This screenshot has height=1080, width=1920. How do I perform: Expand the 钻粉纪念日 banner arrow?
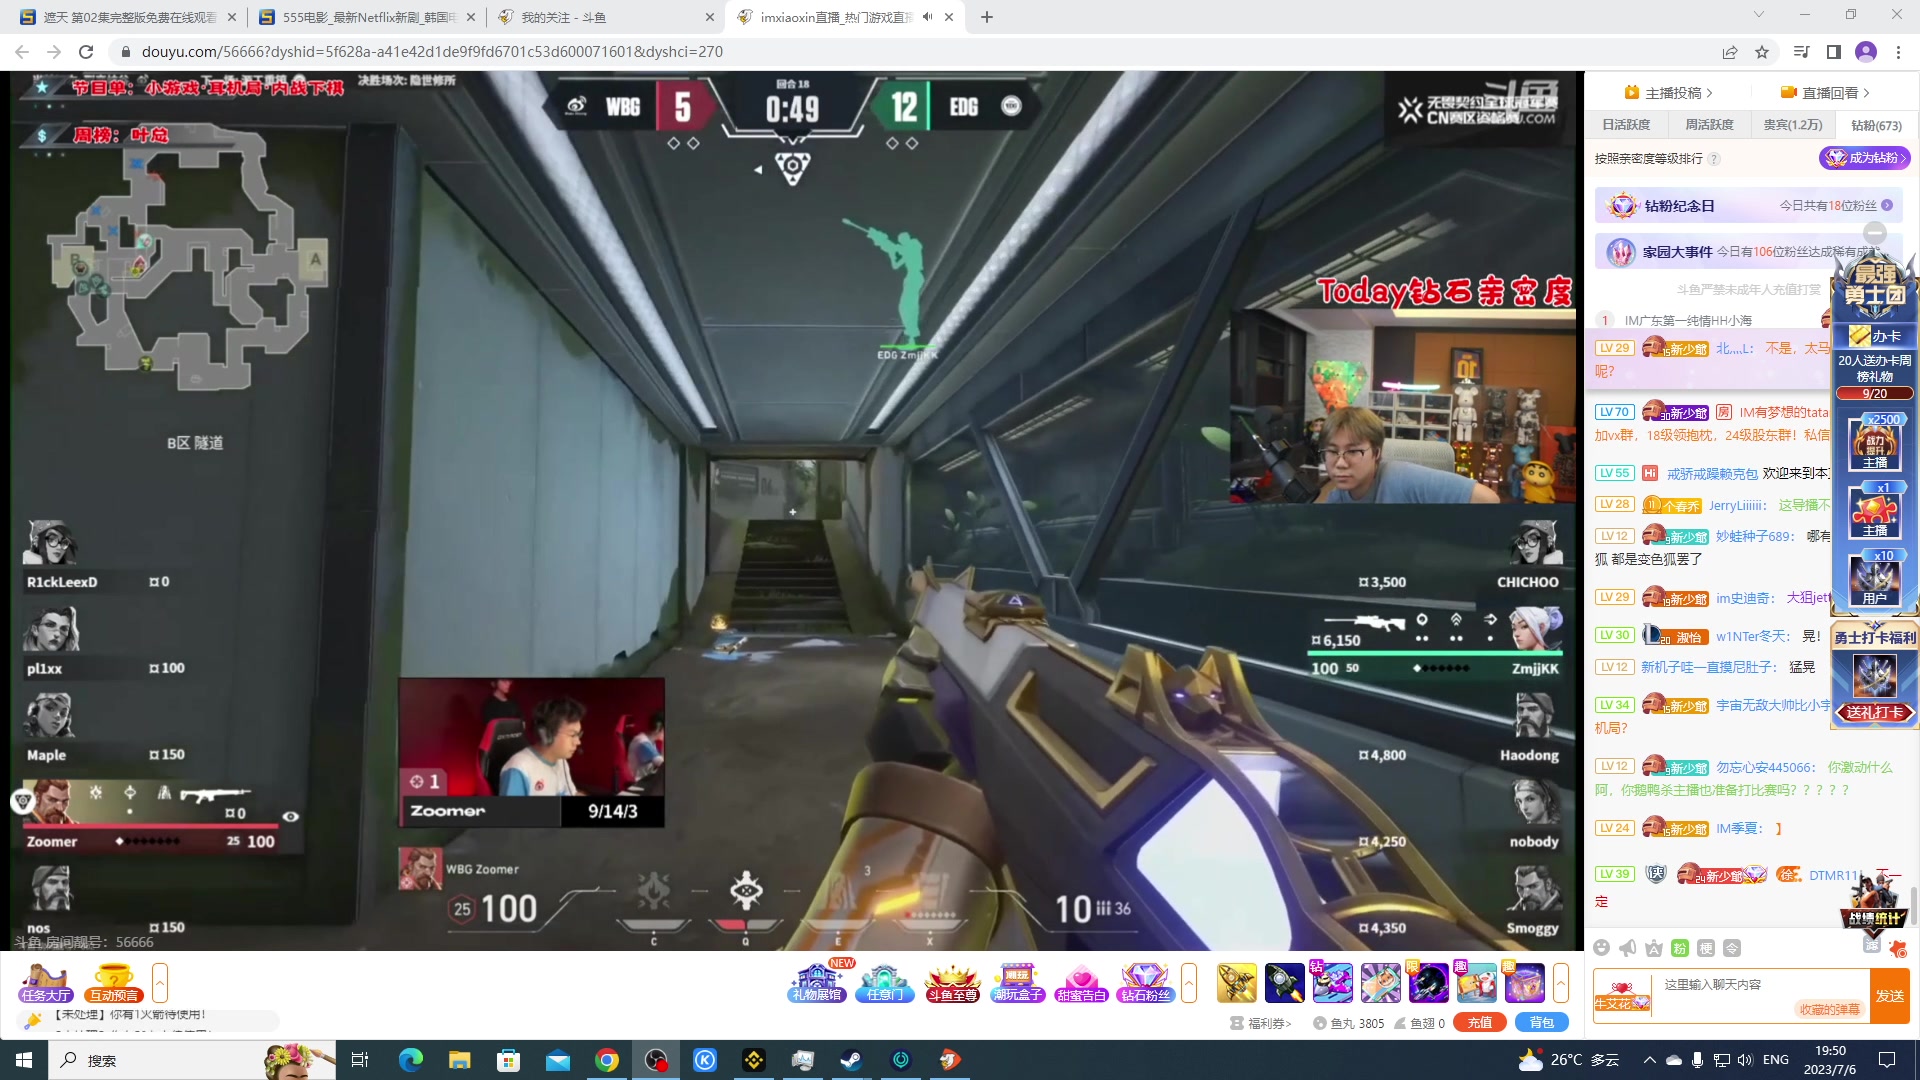(x=1887, y=205)
